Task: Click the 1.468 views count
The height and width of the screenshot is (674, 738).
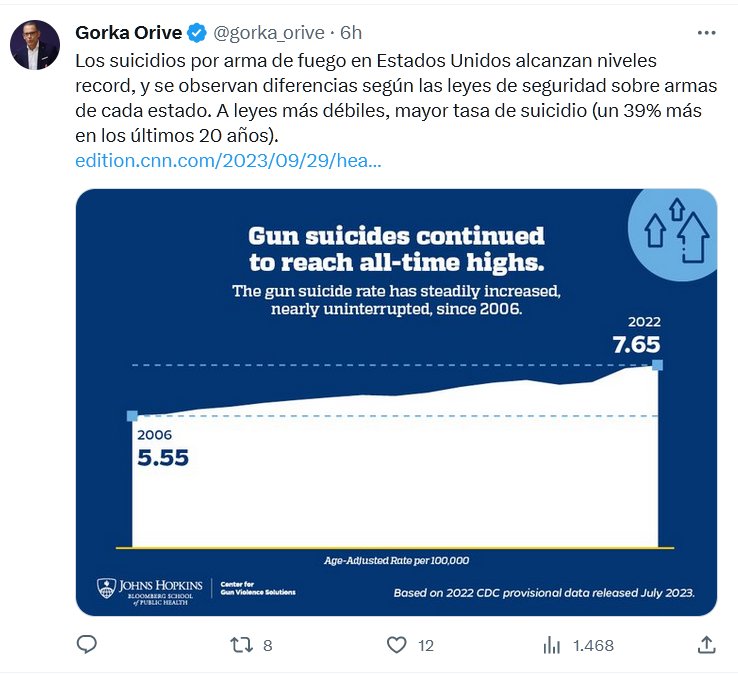Action: point(593,646)
